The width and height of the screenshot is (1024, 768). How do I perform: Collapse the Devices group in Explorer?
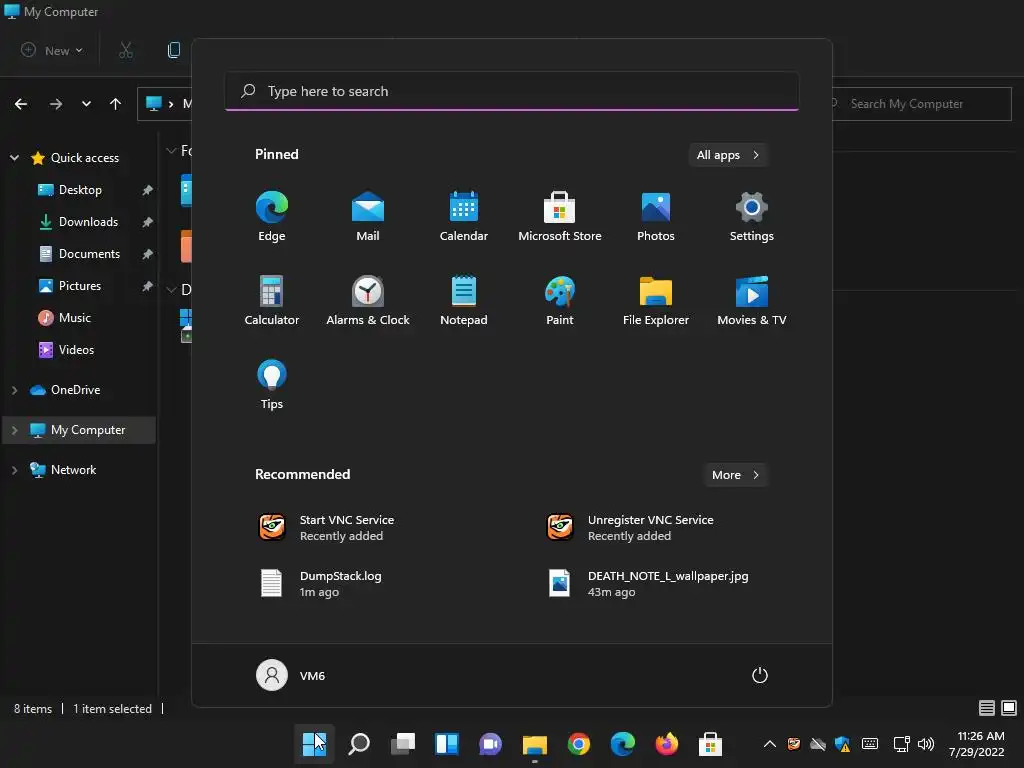[x=171, y=289]
